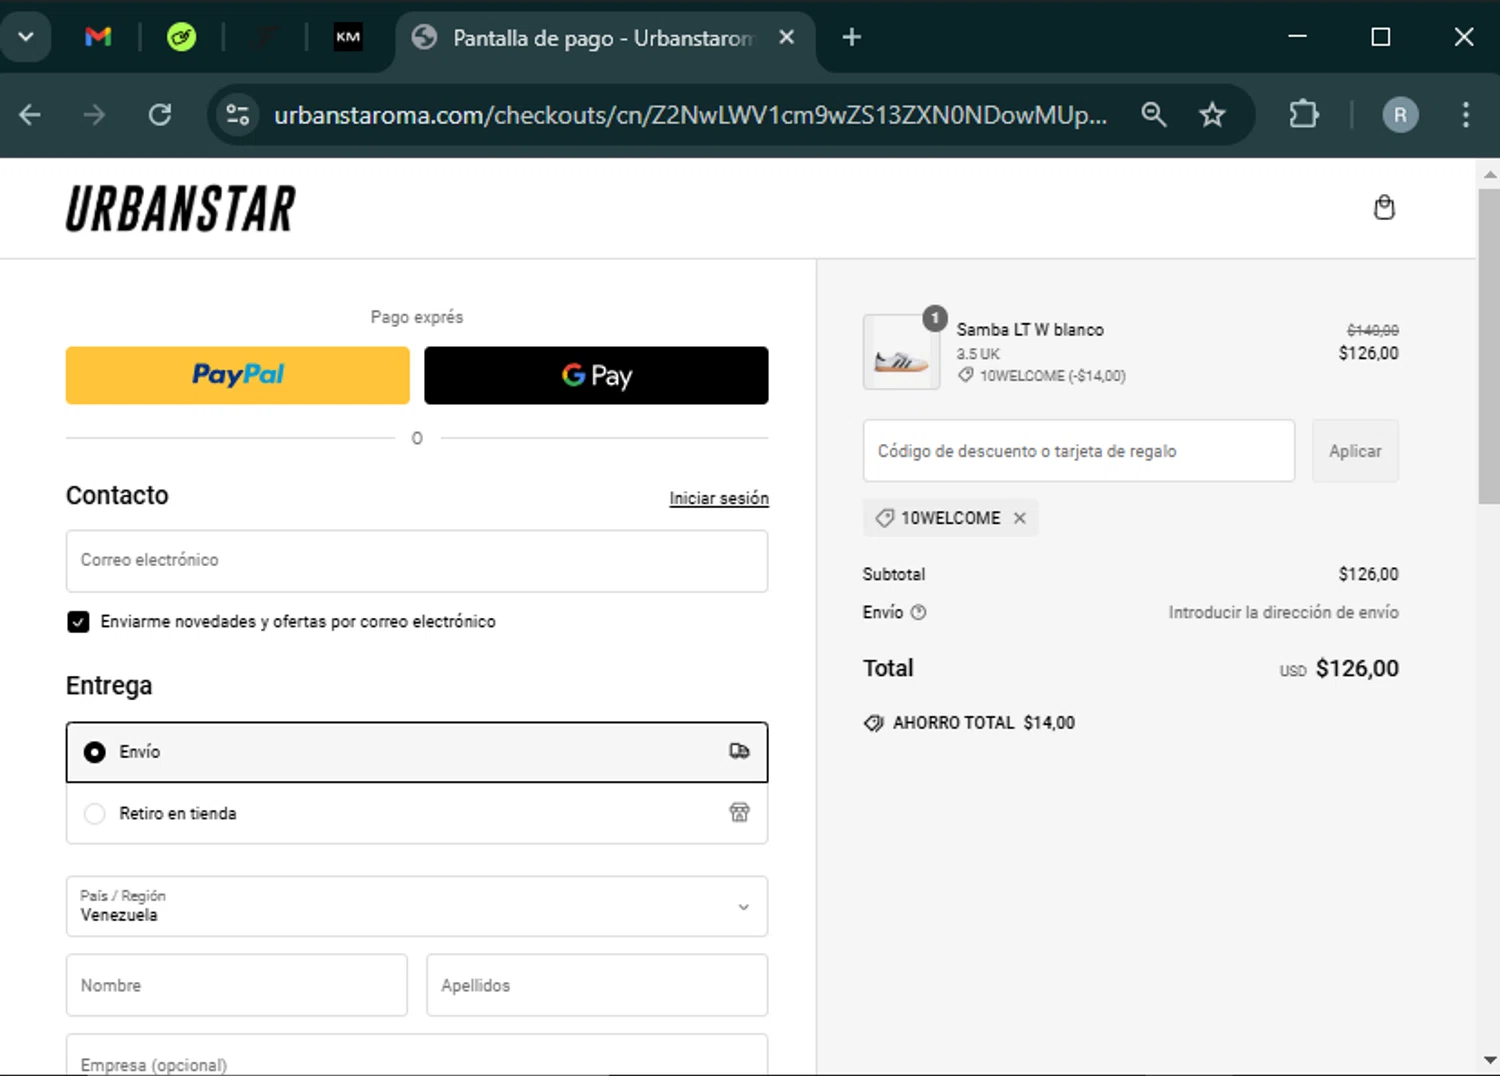
Task: View site information icon in address bar
Action: point(238,115)
